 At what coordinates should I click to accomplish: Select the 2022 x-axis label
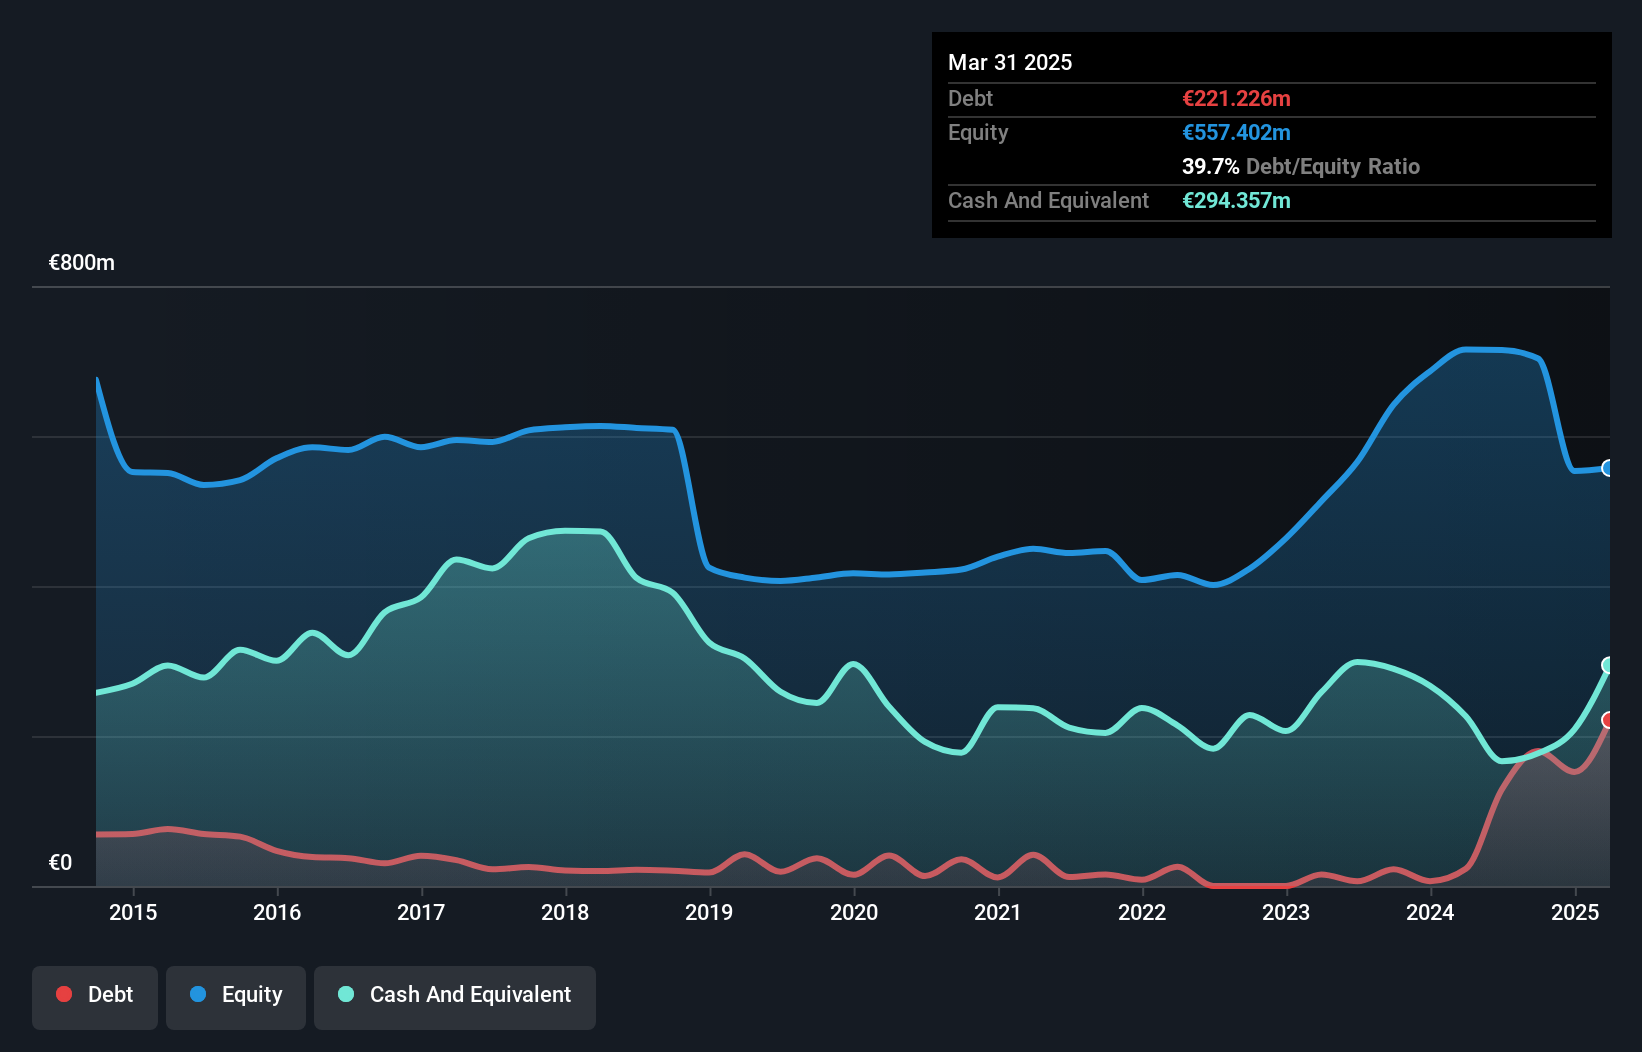(x=1142, y=912)
